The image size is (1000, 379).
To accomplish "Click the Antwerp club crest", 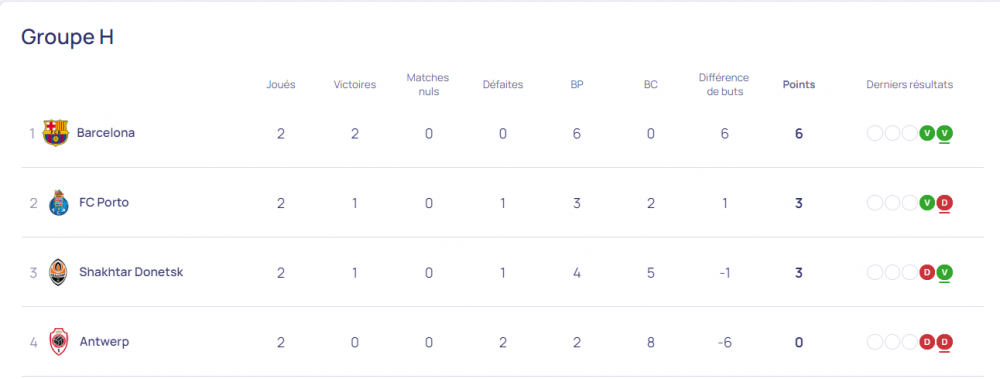I will (x=58, y=342).
